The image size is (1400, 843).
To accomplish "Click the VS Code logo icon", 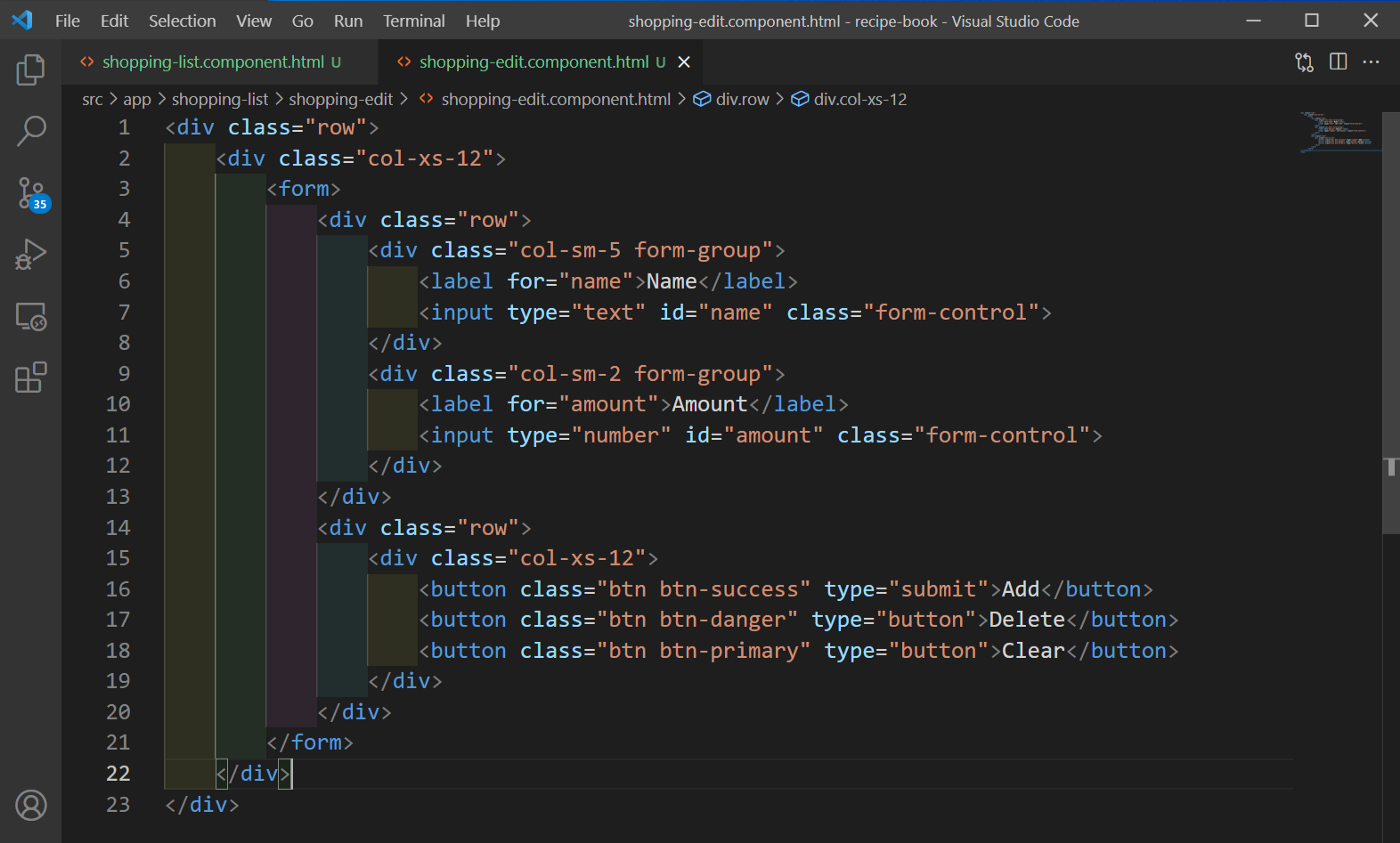I will tap(22, 20).
